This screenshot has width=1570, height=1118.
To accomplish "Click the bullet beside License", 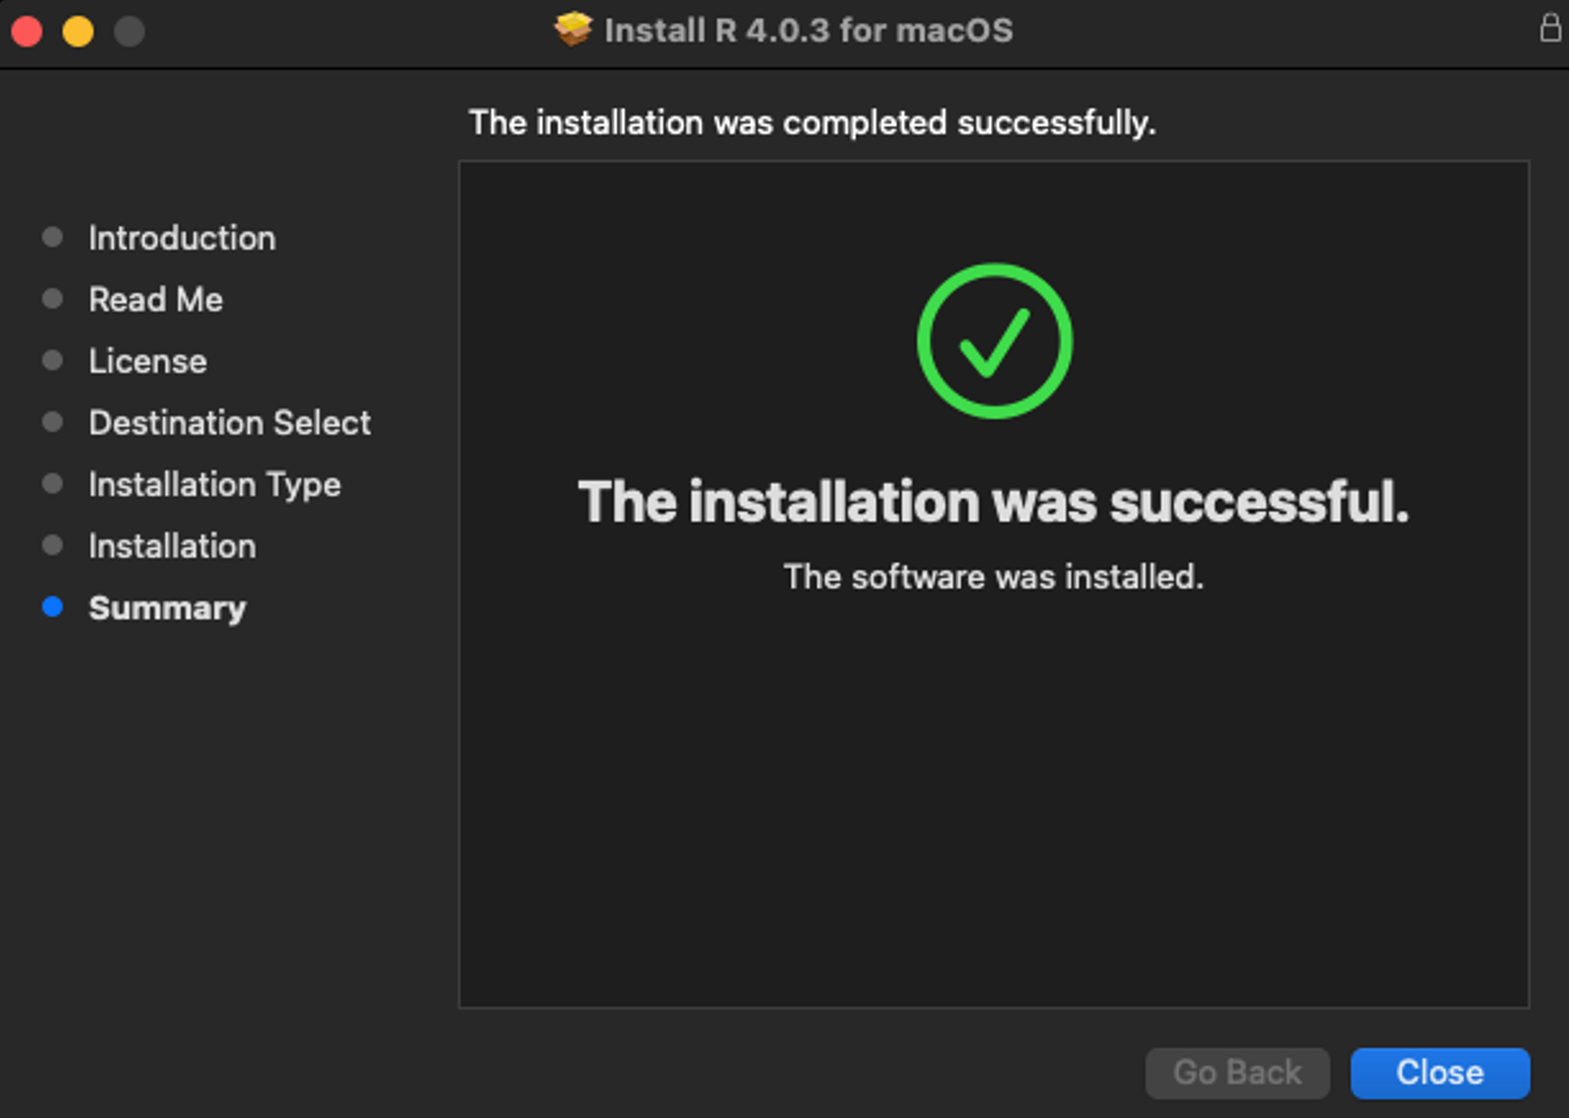I will [x=52, y=360].
